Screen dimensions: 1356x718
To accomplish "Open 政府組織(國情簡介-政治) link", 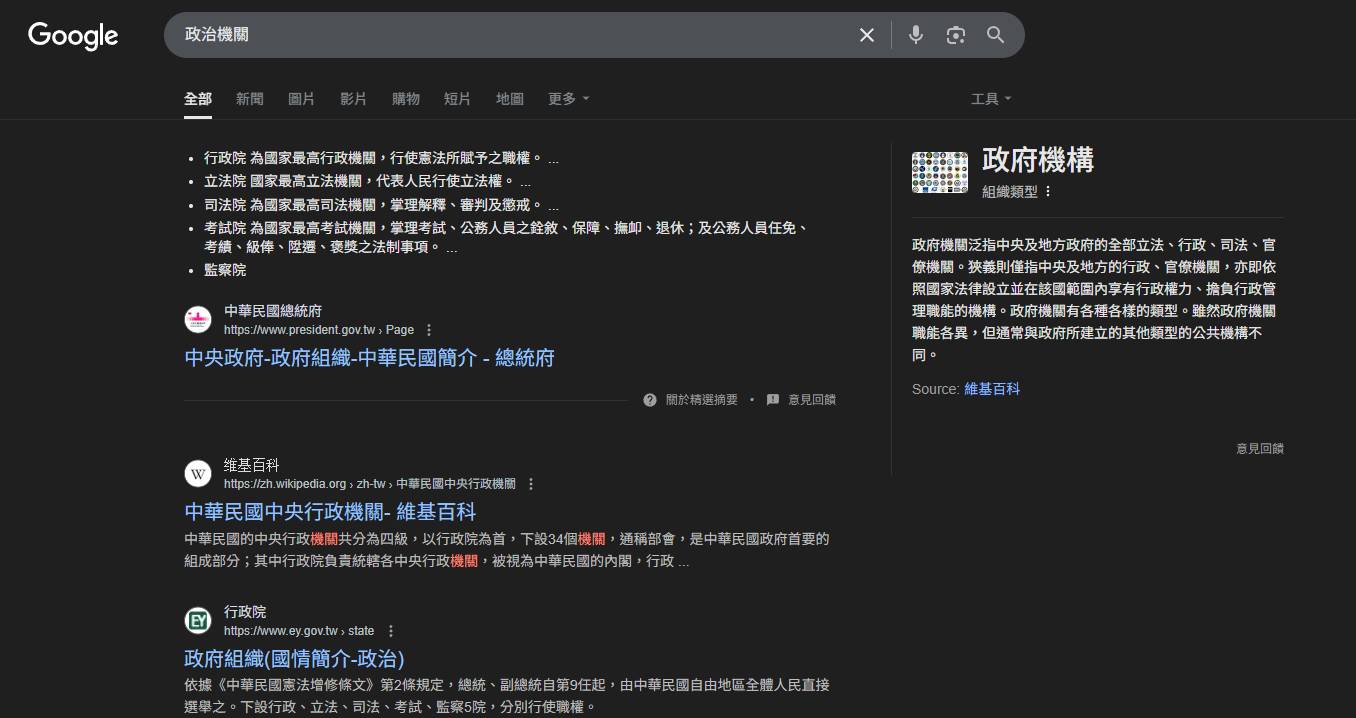I will coord(294,659).
